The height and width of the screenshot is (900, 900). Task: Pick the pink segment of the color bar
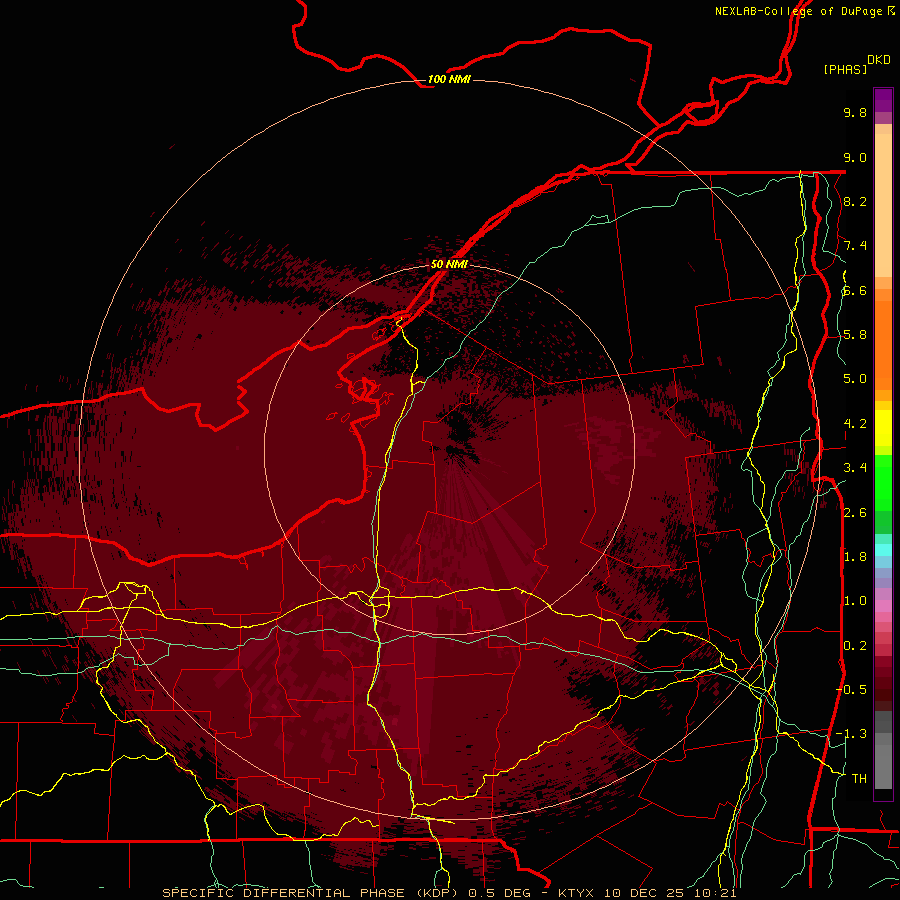(x=883, y=606)
